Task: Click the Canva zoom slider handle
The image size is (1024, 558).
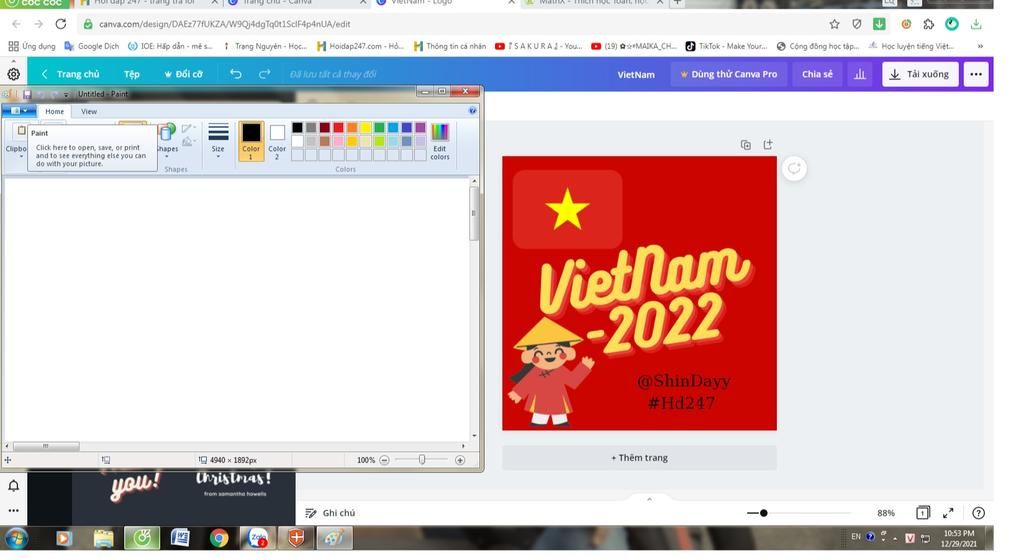Action: coord(763,513)
